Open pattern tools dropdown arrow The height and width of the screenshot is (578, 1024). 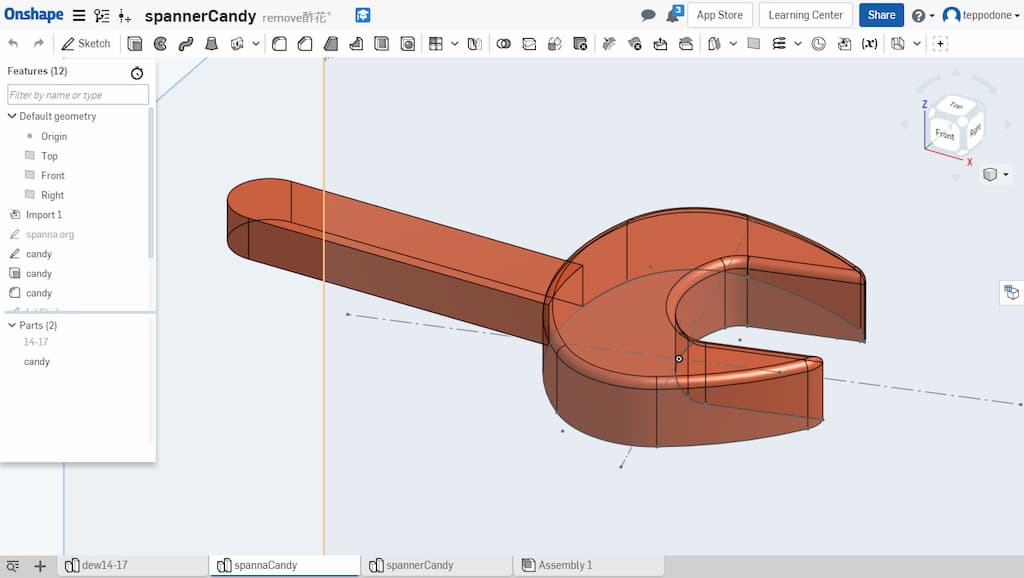click(x=455, y=44)
